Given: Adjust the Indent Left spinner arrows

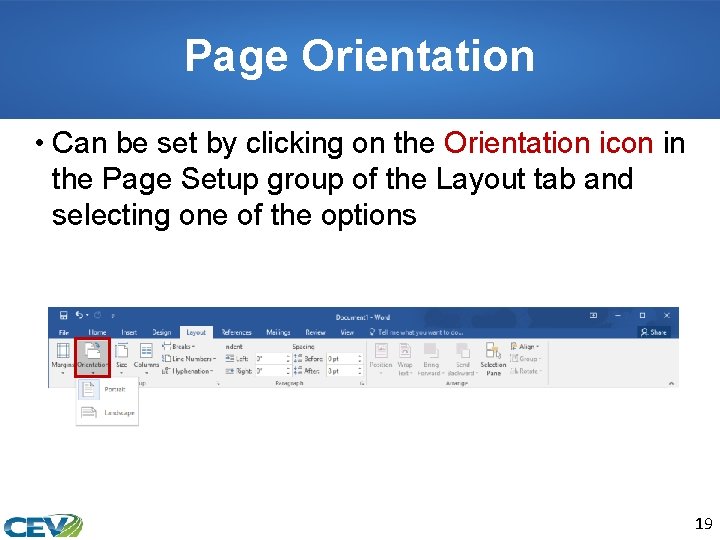Looking at the screenshot, I should 288,359.
